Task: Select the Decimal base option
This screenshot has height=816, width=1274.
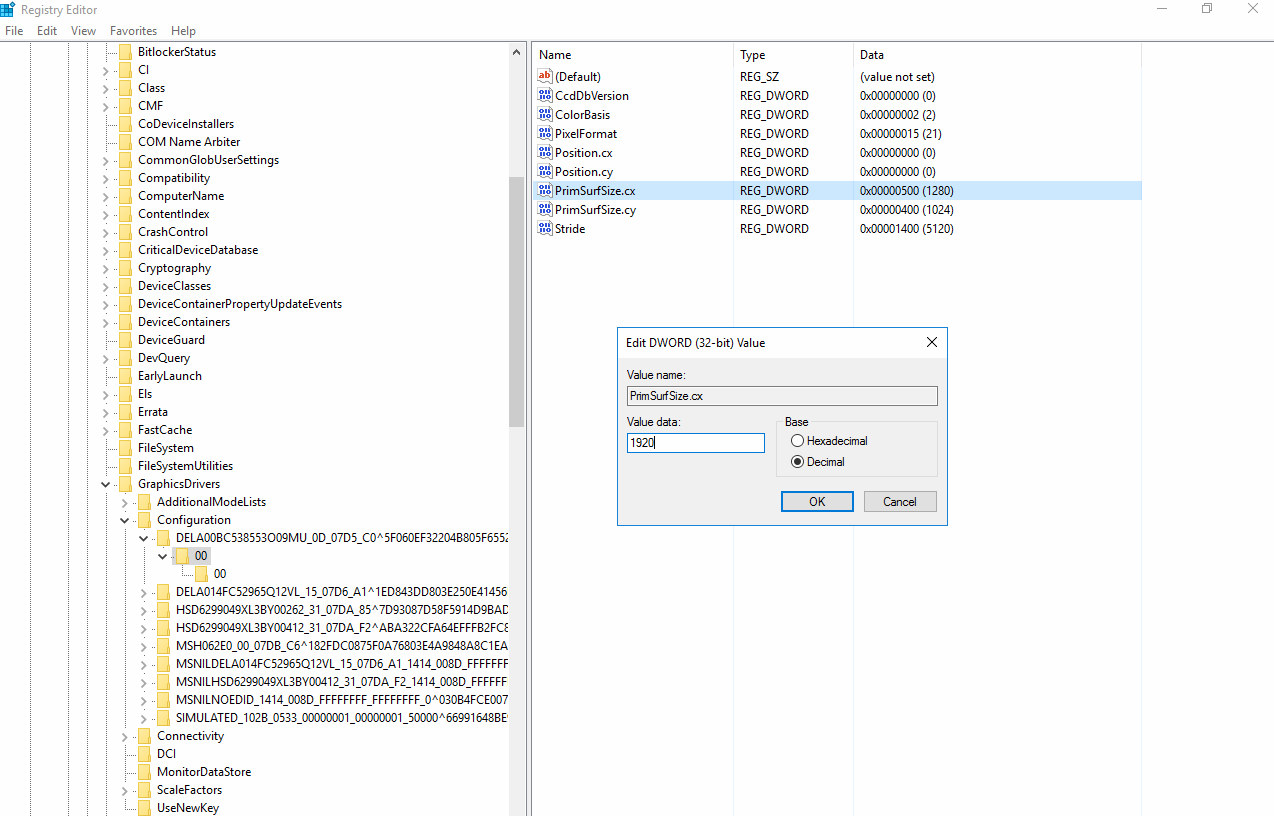Action: [x=818, y=462]
